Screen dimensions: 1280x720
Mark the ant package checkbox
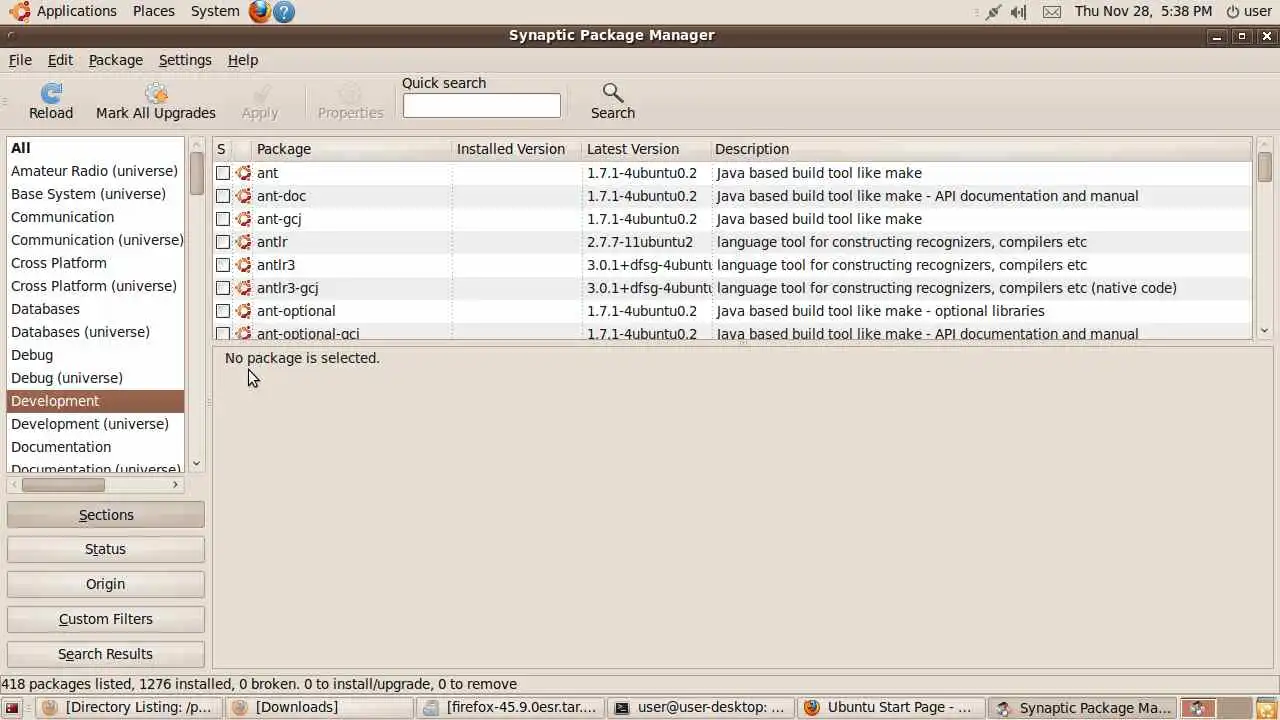click(223, 173)
